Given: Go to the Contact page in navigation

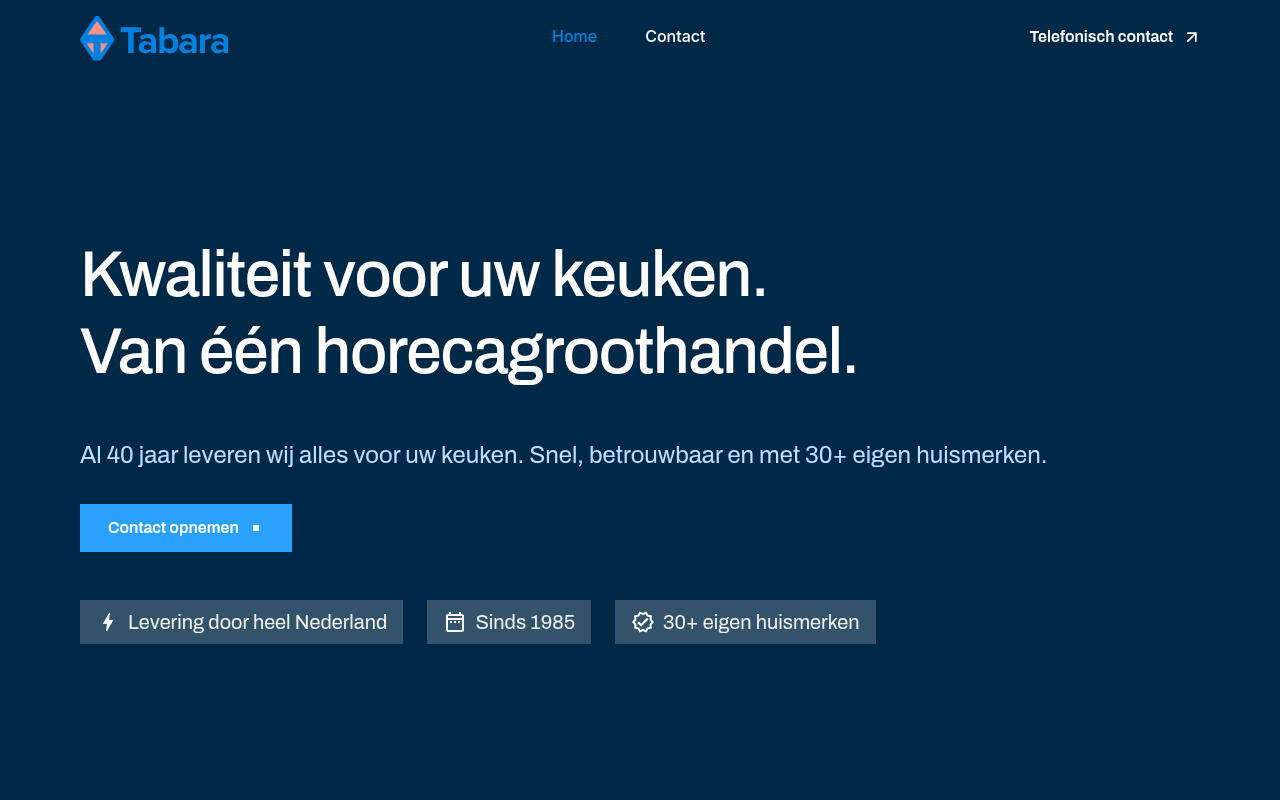Looking at the screenshot, I should (x=675, y=37).
